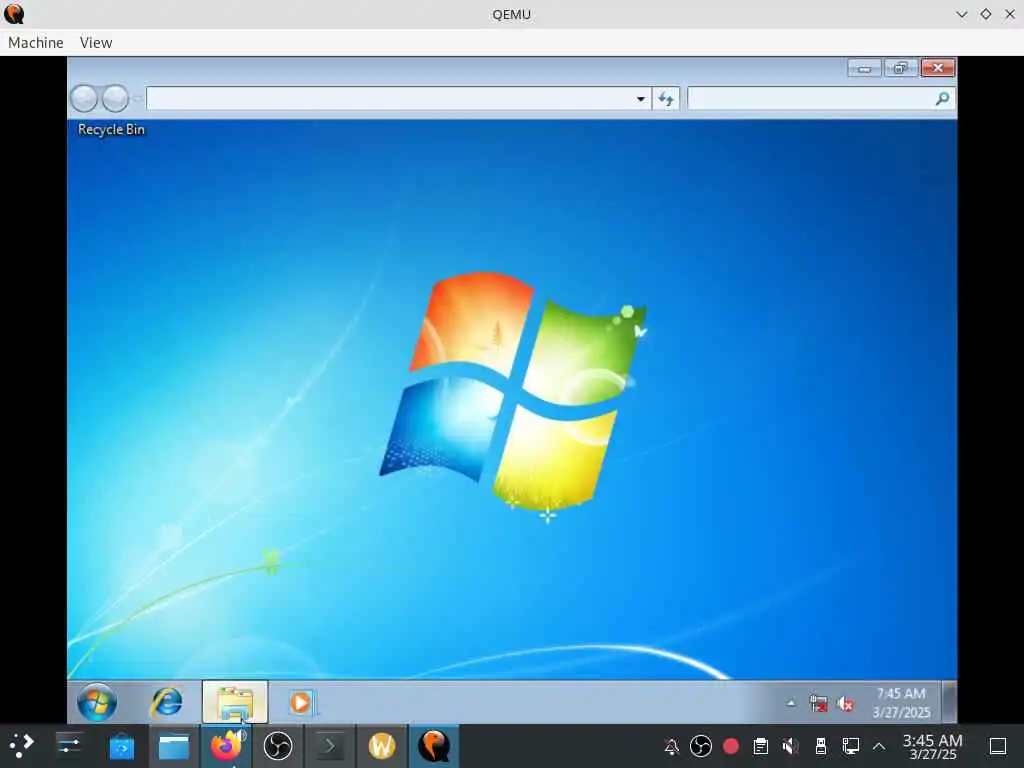Open clipboard tray icon on host
Viewport: 1024px width, 768px height.
coord(761,746)
